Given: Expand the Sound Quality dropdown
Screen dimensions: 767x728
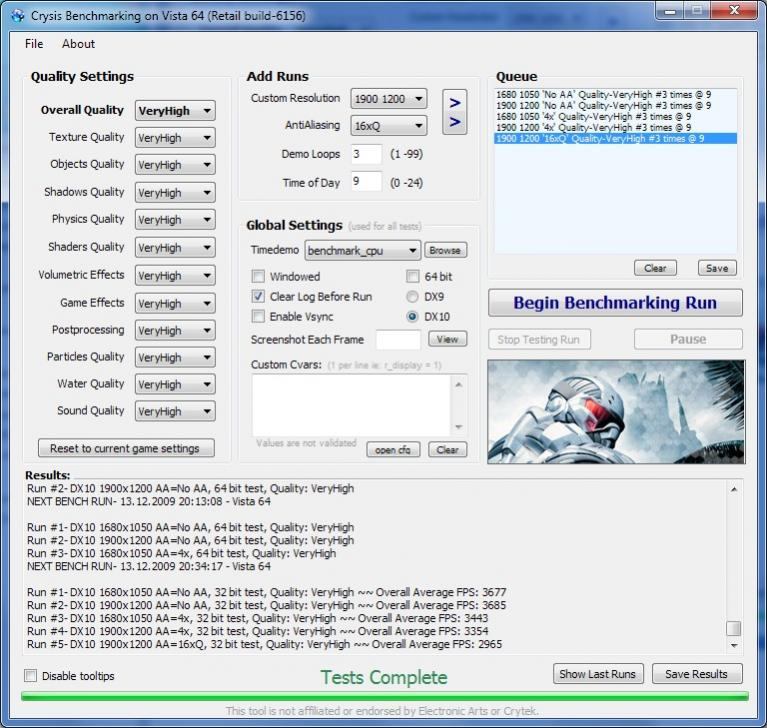Looking at the screenshot, I should tap(175, 410).
